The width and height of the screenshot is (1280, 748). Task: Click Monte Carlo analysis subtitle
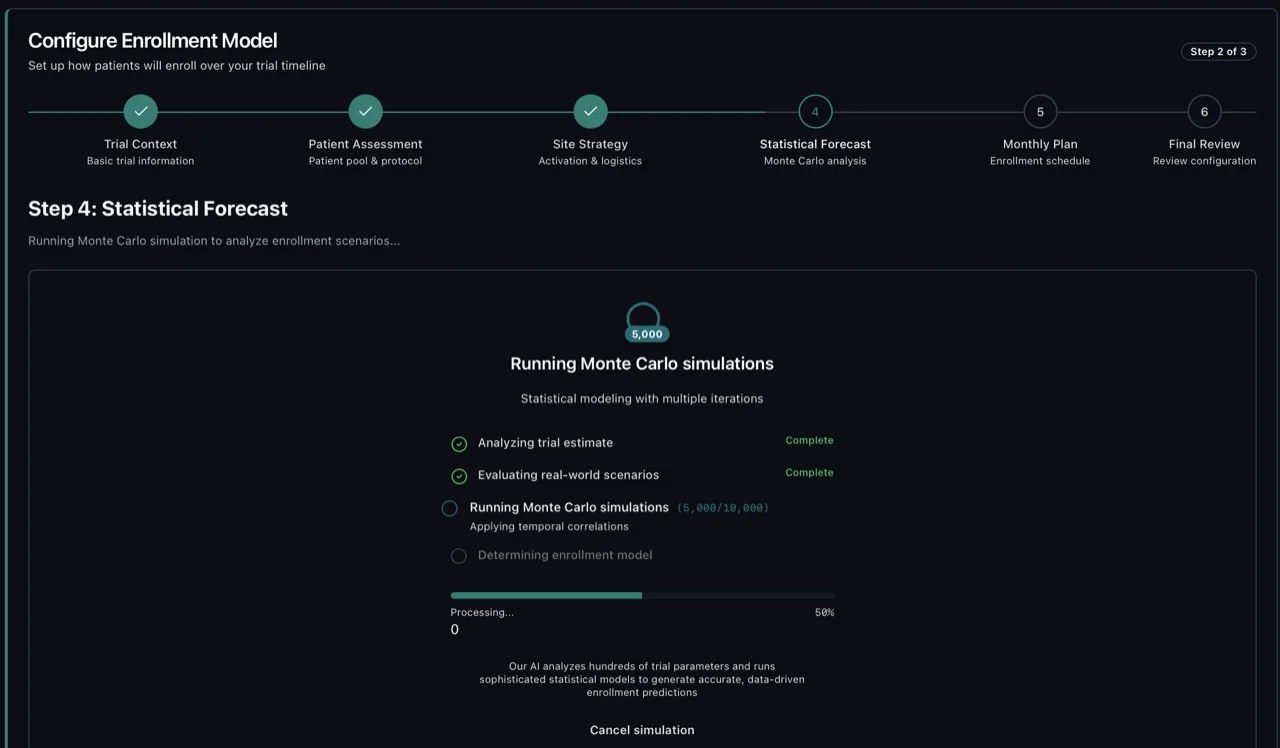(x=815, y=161)
